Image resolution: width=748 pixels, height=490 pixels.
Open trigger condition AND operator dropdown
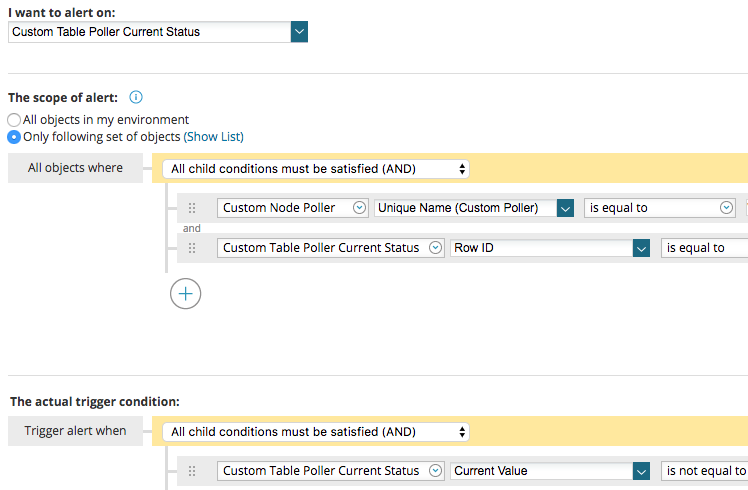[316, 432]
